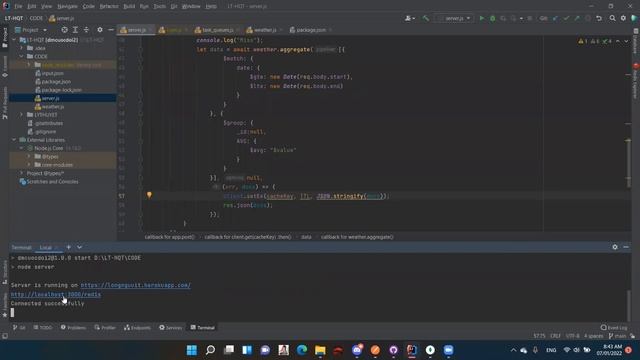640x360 pixels.
Task: Open the Event Log in status bar
Action: [613, 327]
